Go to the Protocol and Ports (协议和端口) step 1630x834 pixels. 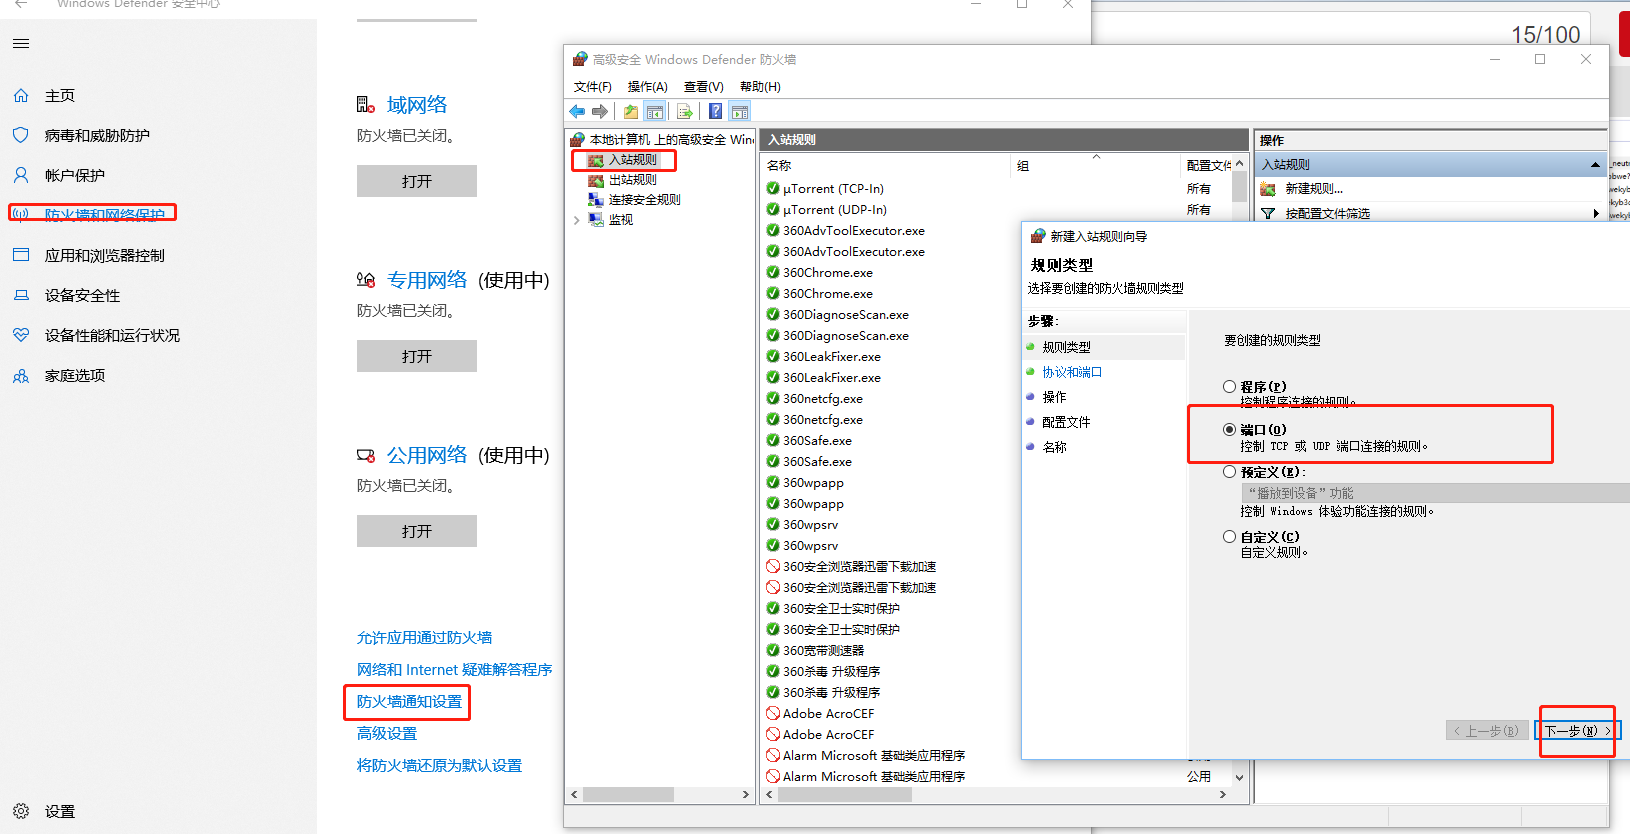click(1072, 372)
